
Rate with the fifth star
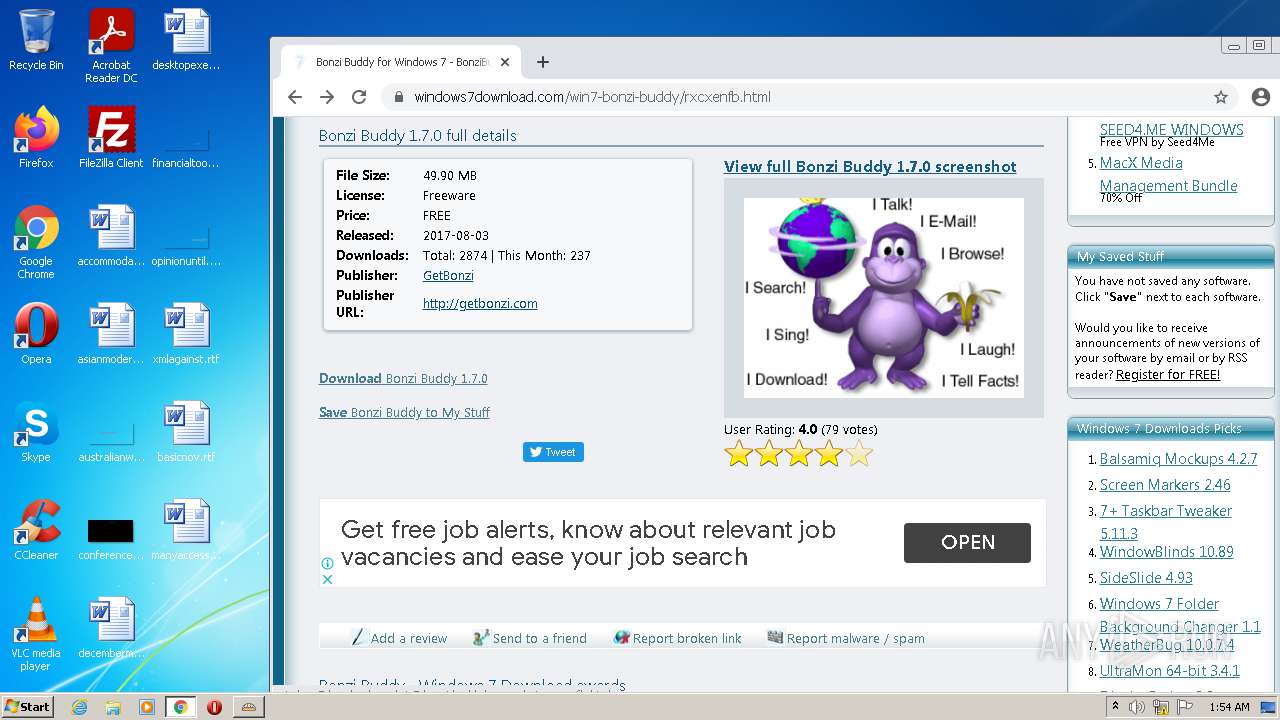coord(859,455)
